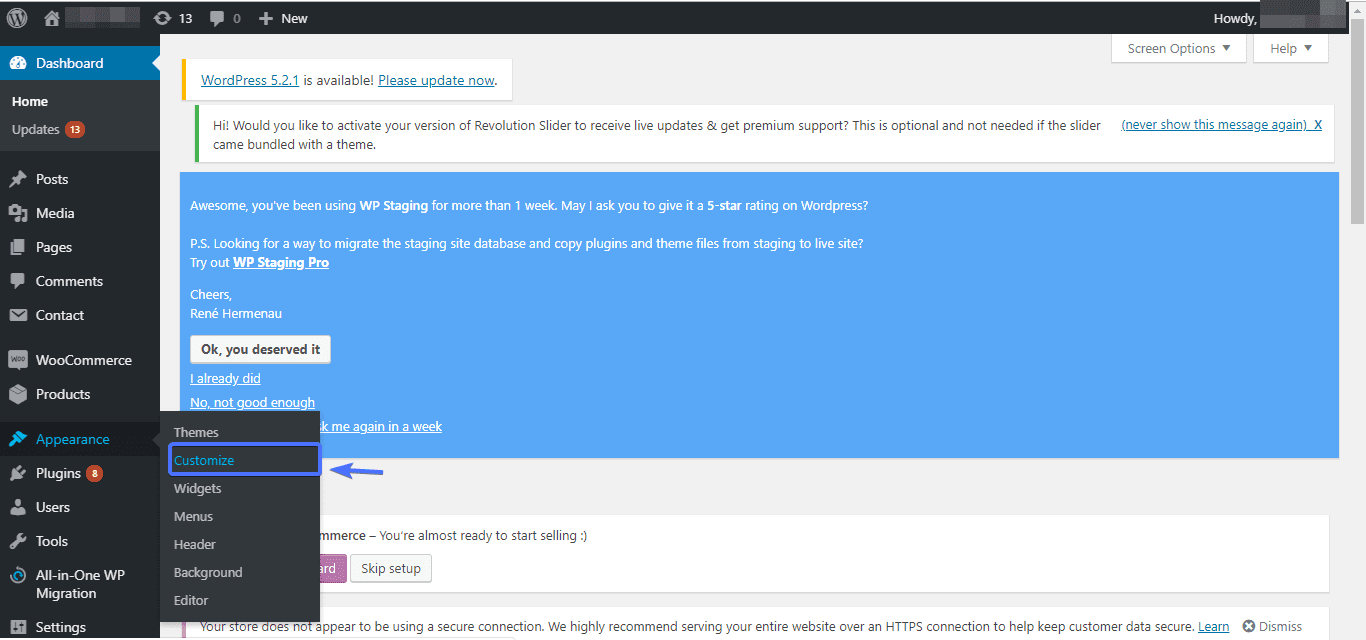Screen dimensions: 1366x640
Task: Click the Dashboard gauge icon
Action: (18, 63)
